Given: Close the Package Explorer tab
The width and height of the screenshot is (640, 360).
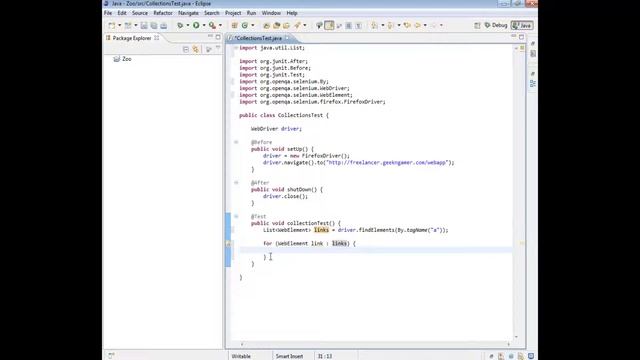Looking at the screenshot, I should tap(157, 38).
